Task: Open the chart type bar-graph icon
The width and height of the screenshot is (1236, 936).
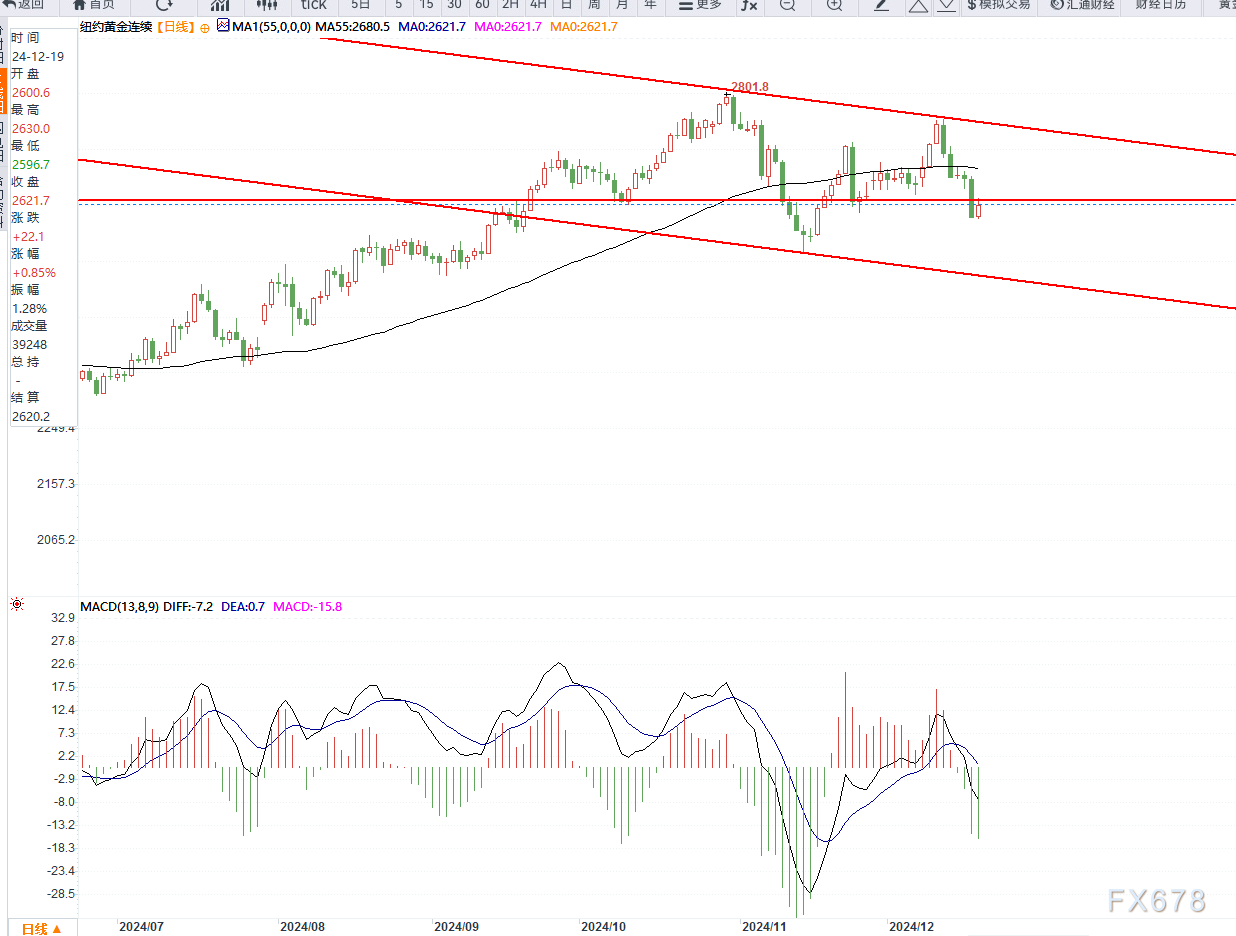Action: (220, 5)
